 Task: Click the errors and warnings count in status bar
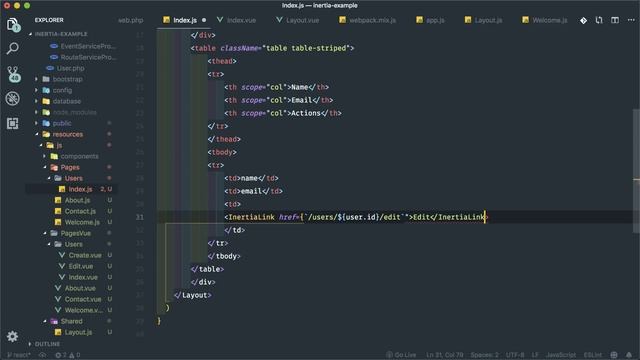pos(68,355)
